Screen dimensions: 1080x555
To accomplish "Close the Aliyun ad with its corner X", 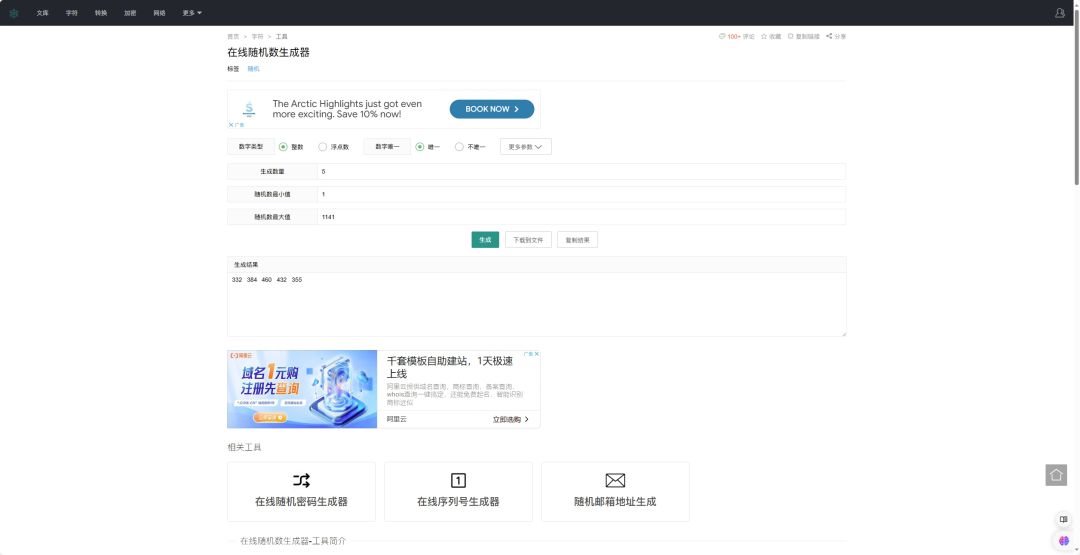I will (x=537, y=354).
